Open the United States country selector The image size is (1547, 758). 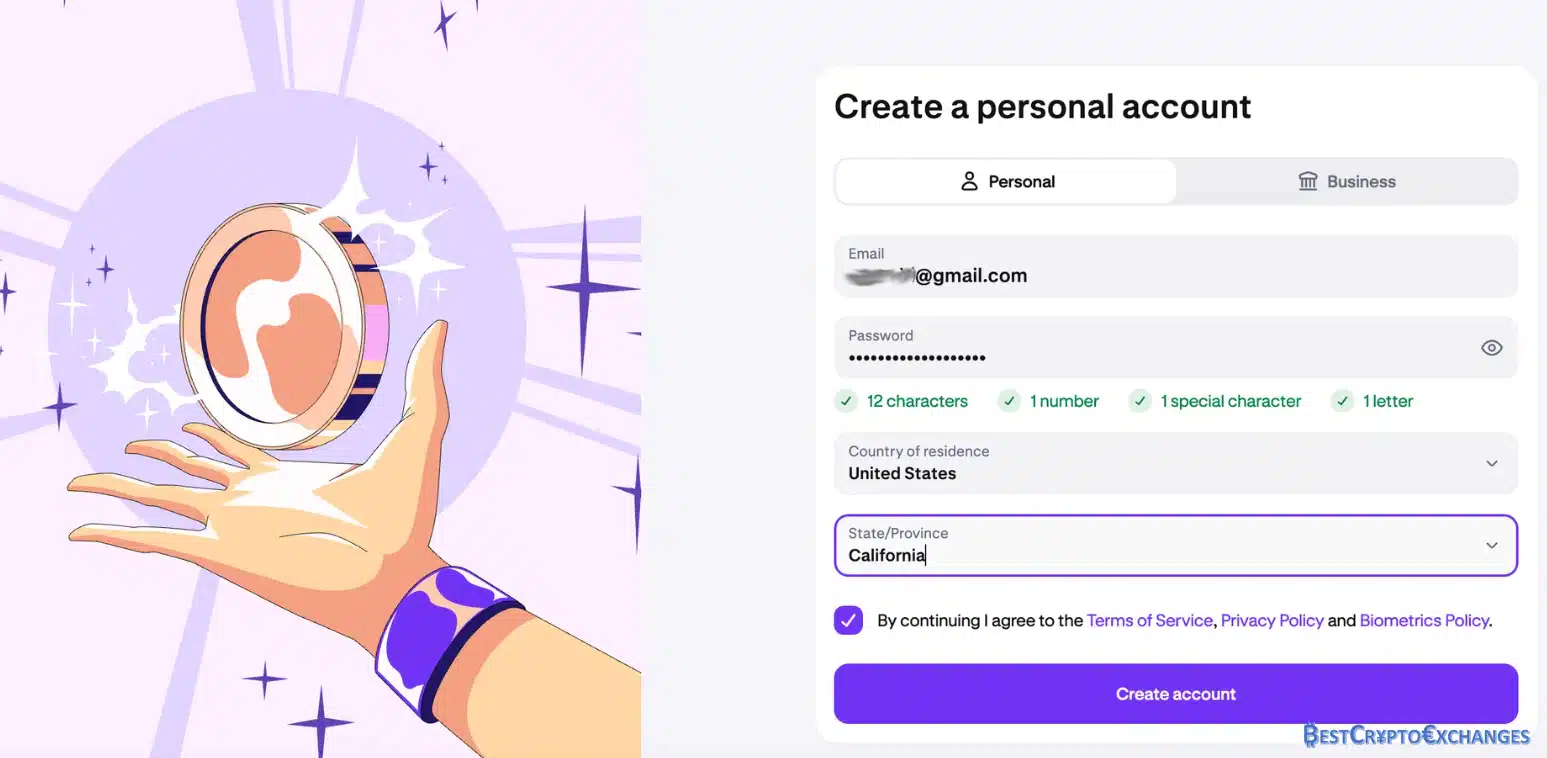coord(1176,463)
